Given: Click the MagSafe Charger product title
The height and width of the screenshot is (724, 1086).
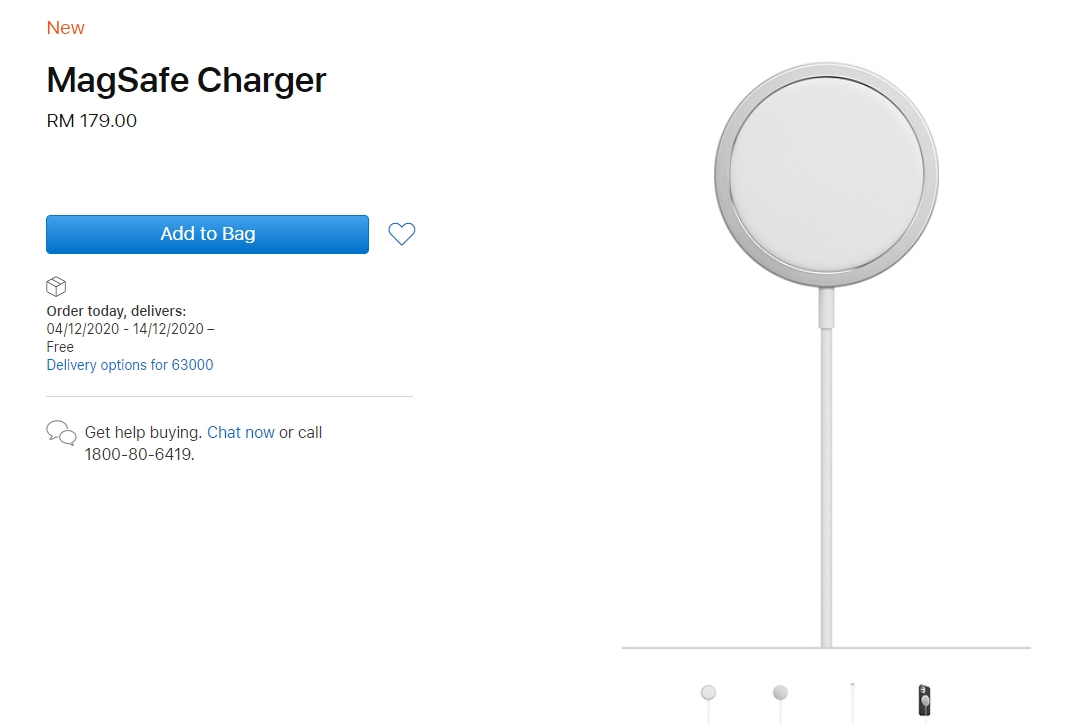Looking at the screenshot, I should [186, 80].
